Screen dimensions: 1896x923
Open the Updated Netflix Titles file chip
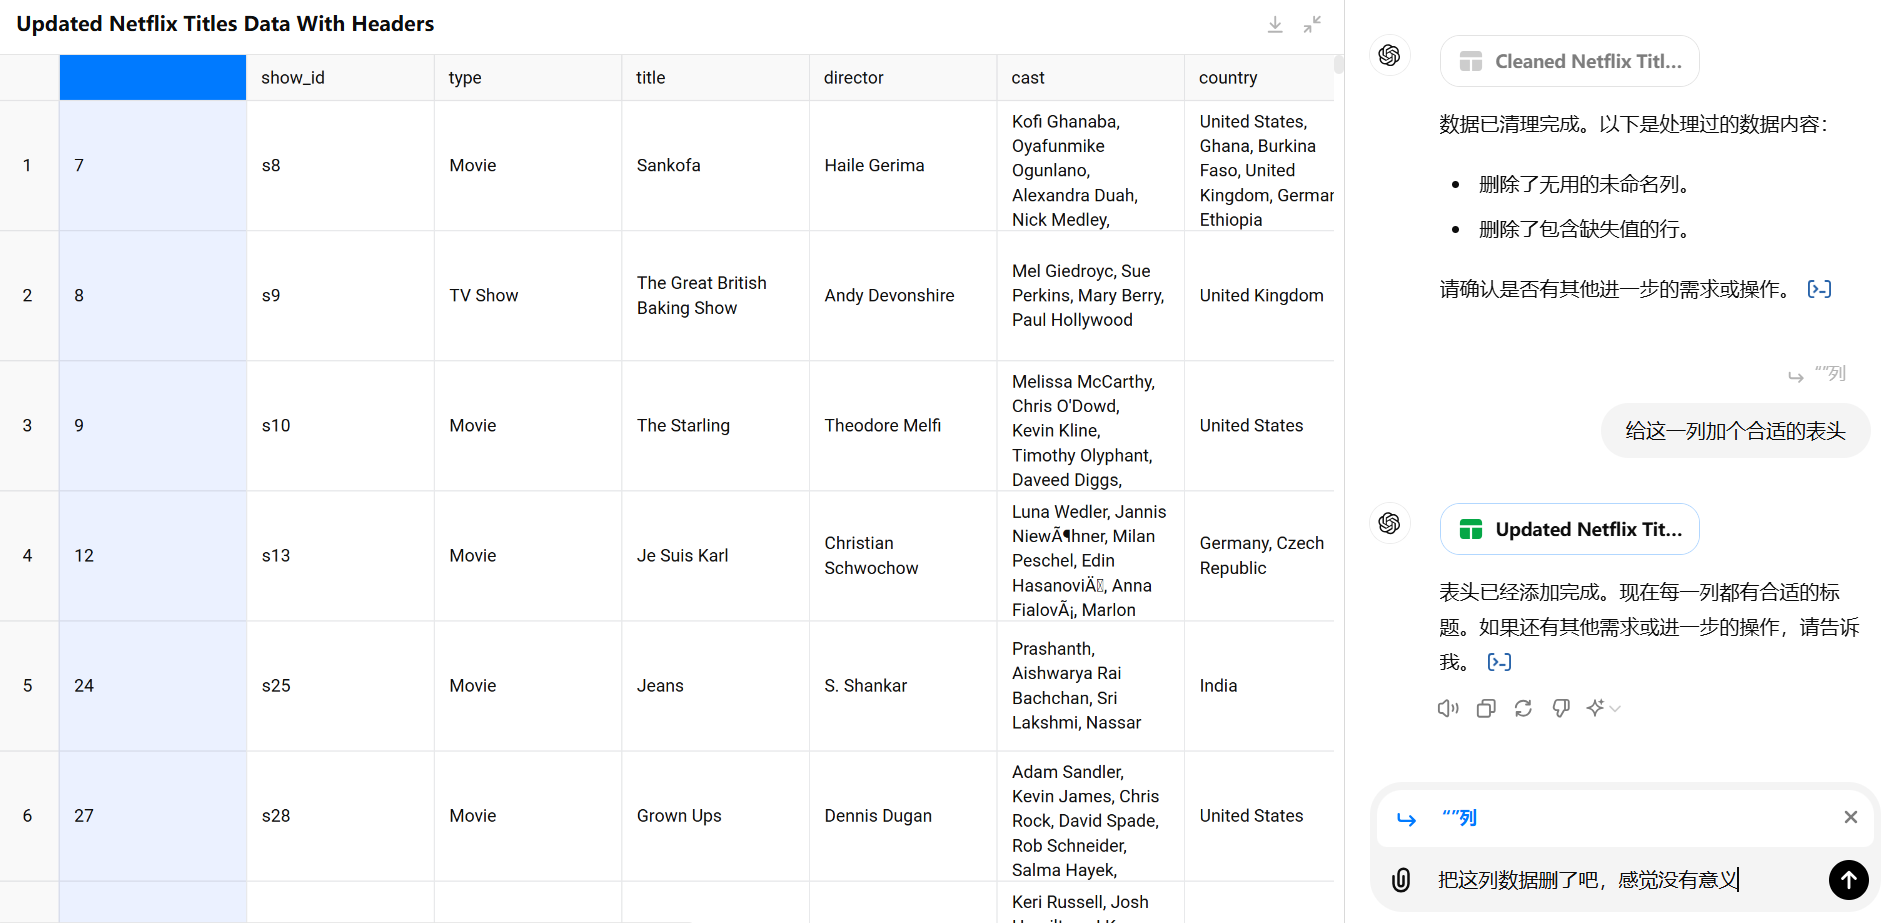coord(1569,530)
